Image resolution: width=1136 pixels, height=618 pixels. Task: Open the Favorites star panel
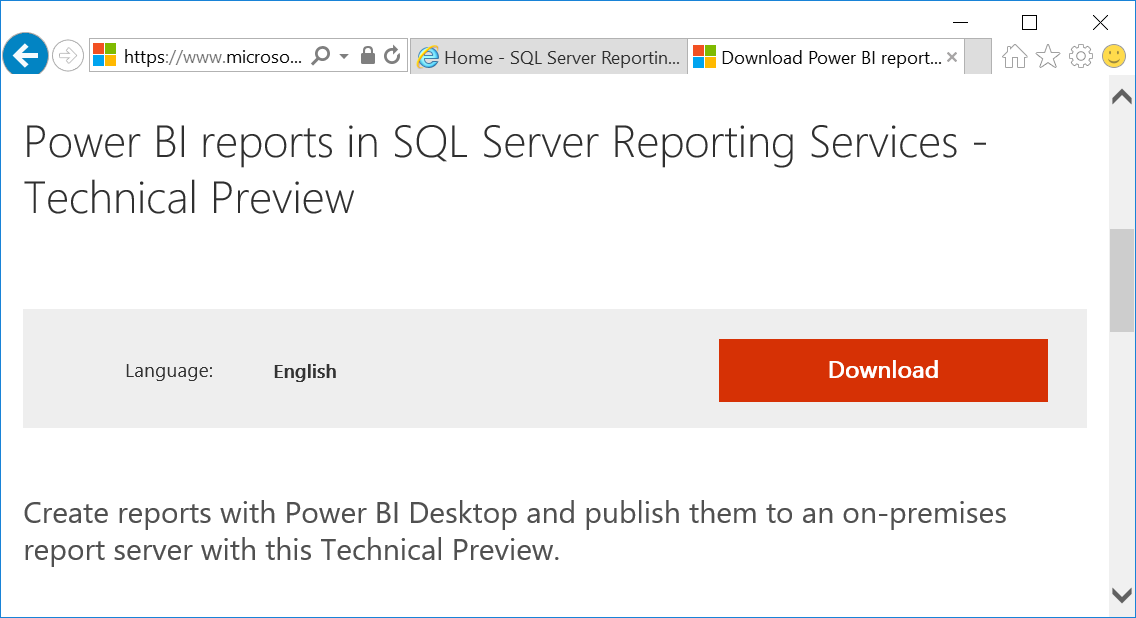tap(1047, 57)
